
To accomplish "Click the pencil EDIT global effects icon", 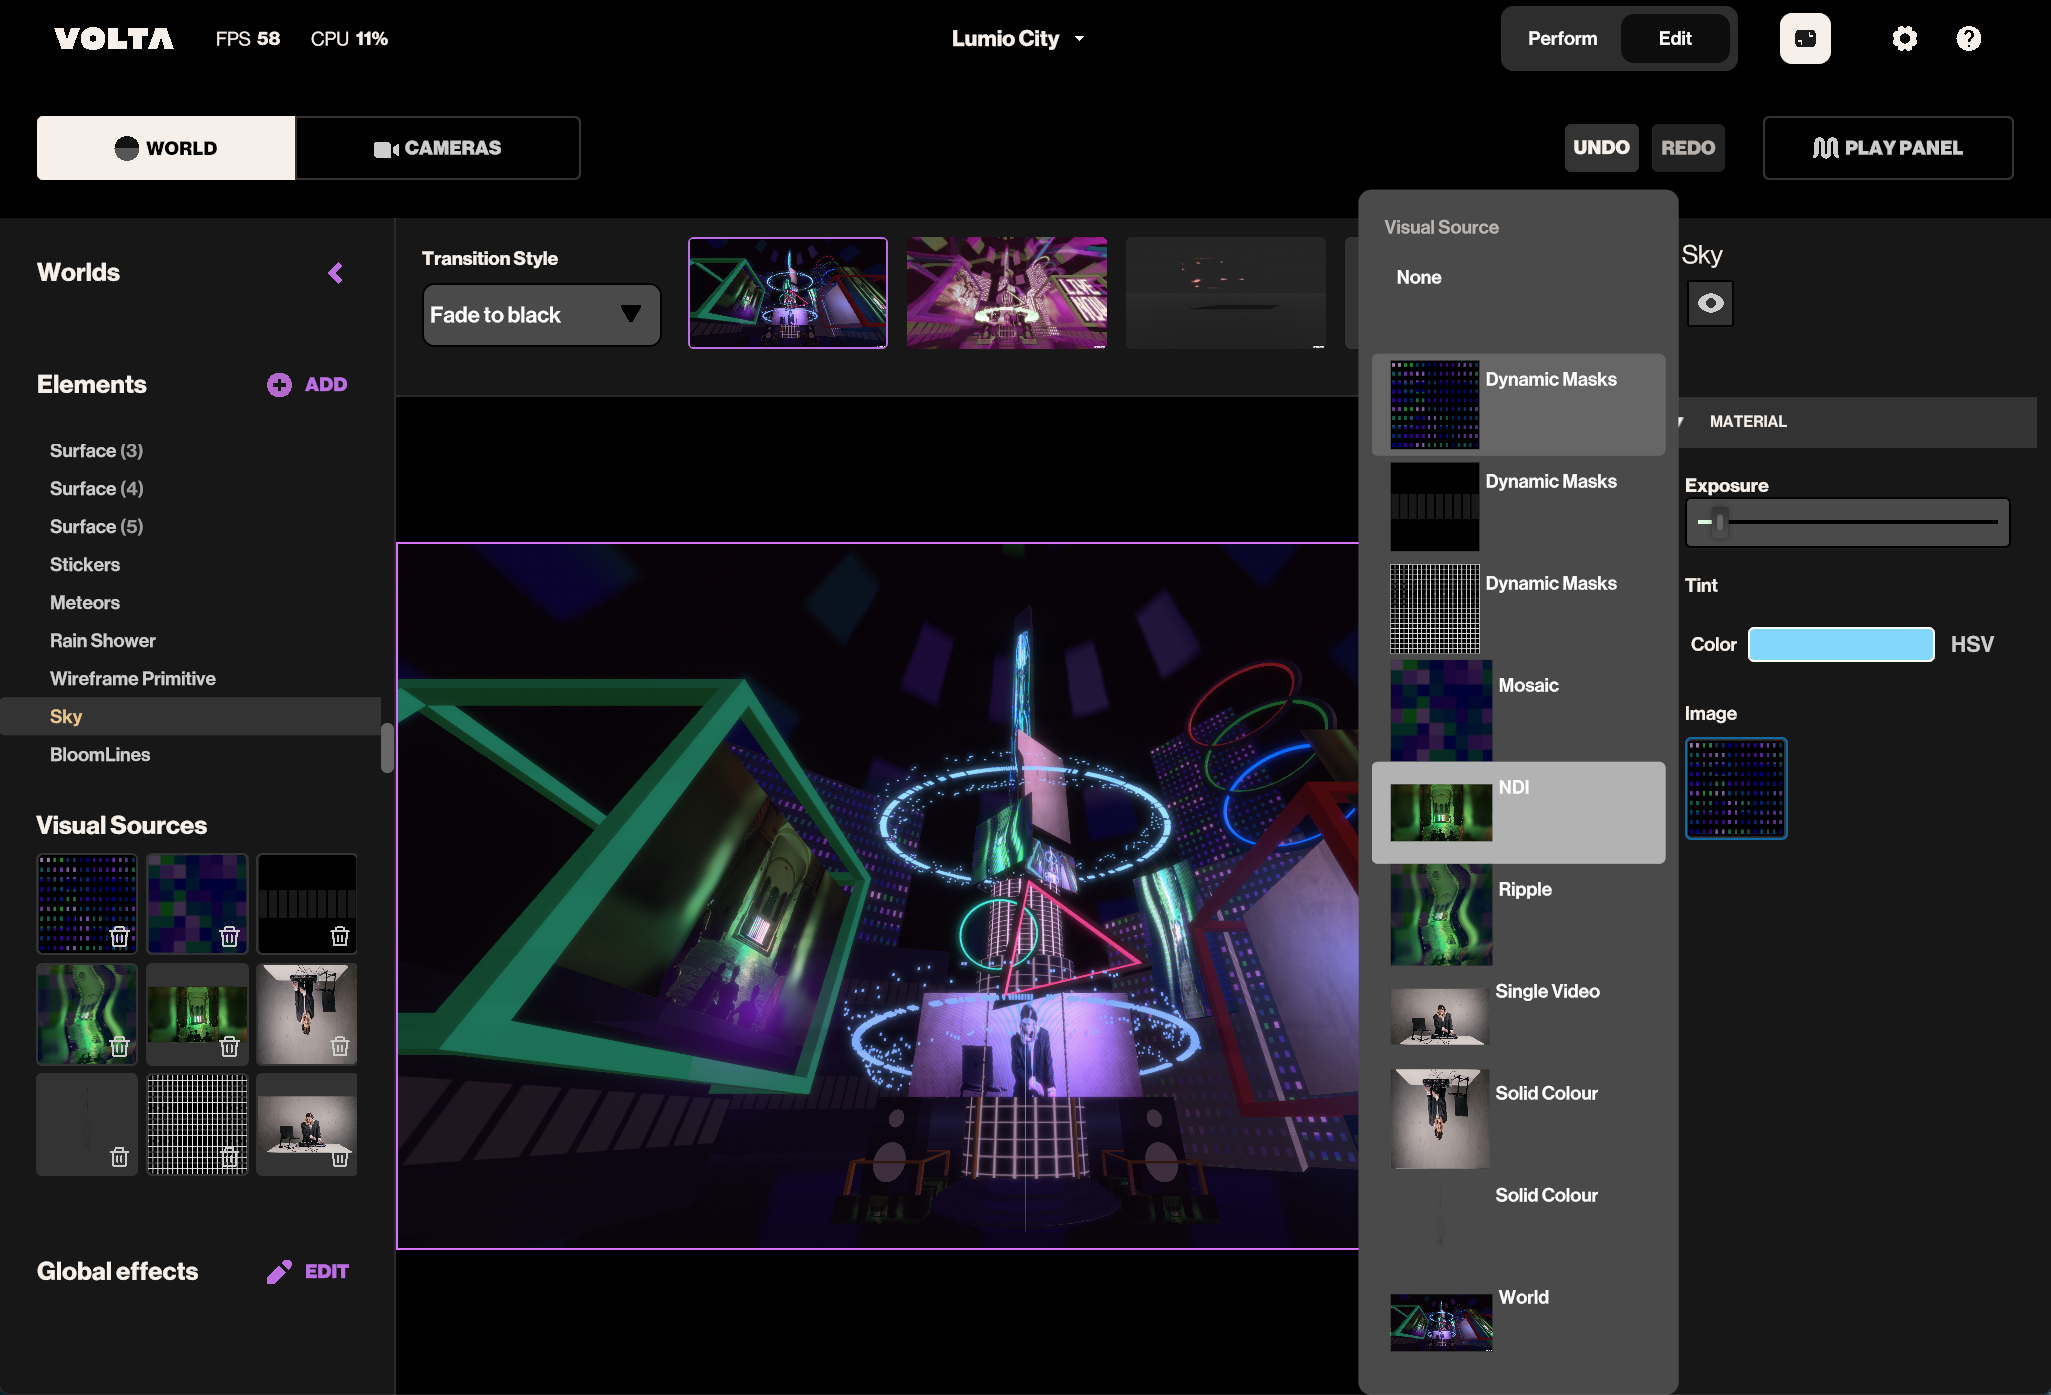I will [279, 1271].
